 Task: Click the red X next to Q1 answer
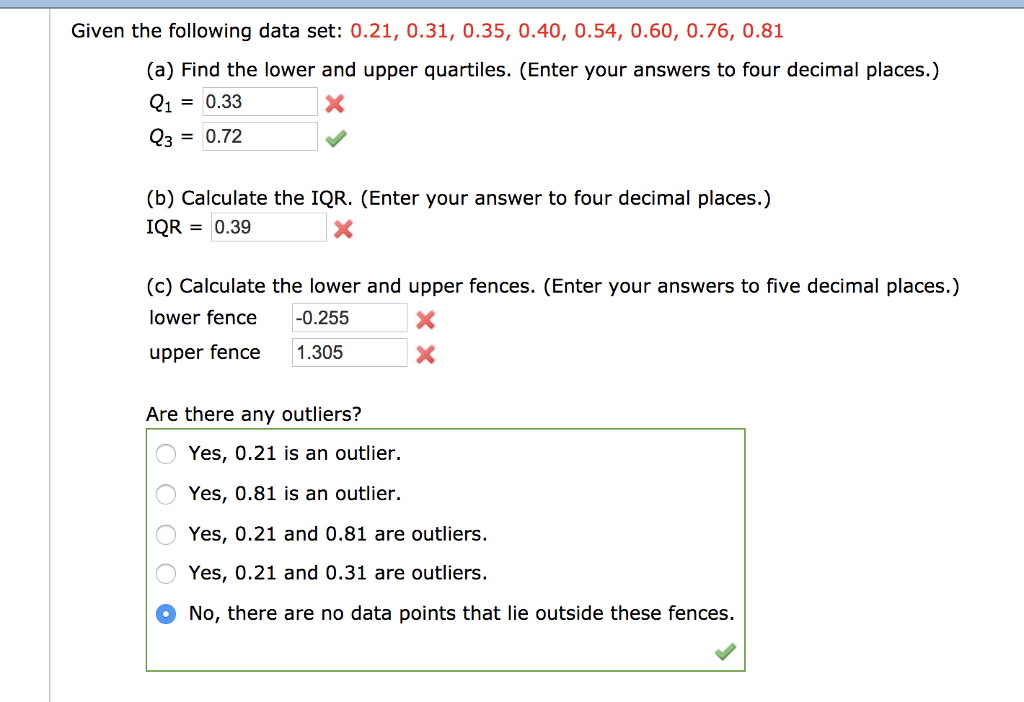point(334,103)
